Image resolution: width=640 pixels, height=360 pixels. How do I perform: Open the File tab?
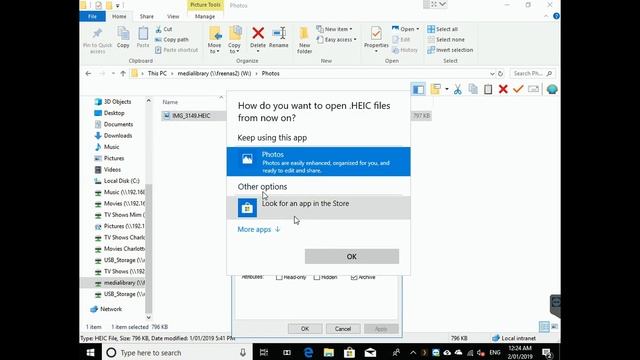click(93, 16)
